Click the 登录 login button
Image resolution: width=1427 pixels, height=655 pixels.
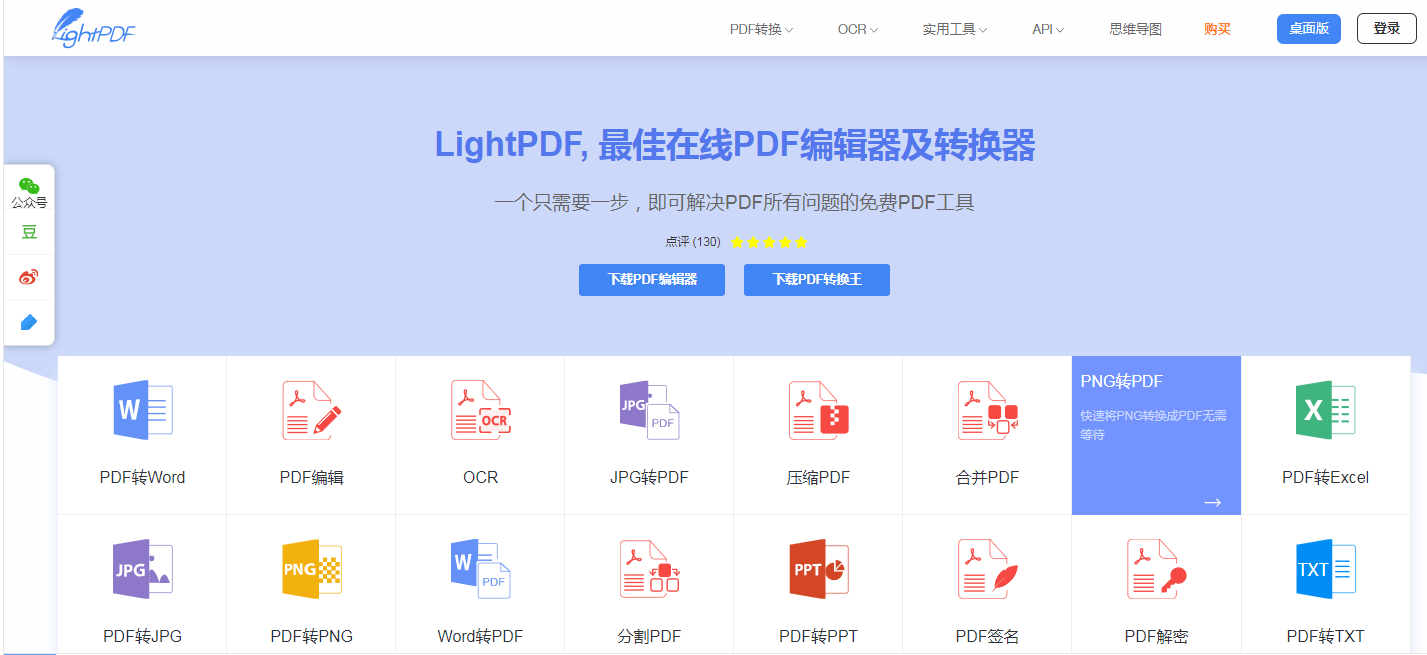[x=1387, y=29]
